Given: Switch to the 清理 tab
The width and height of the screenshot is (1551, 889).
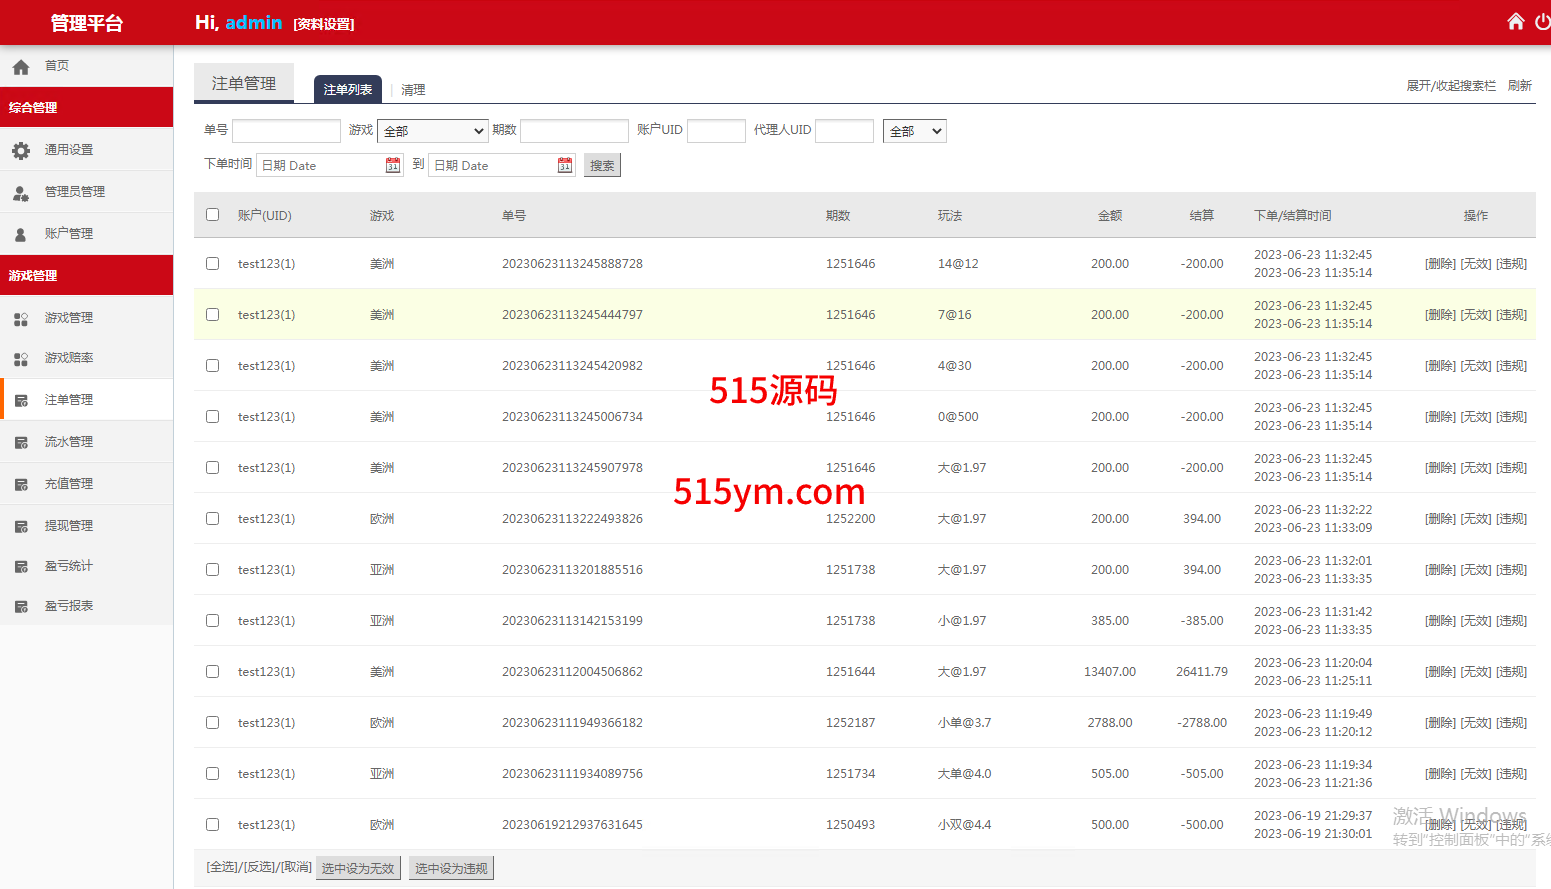Looking at the screenshot, I should [413, 90].
